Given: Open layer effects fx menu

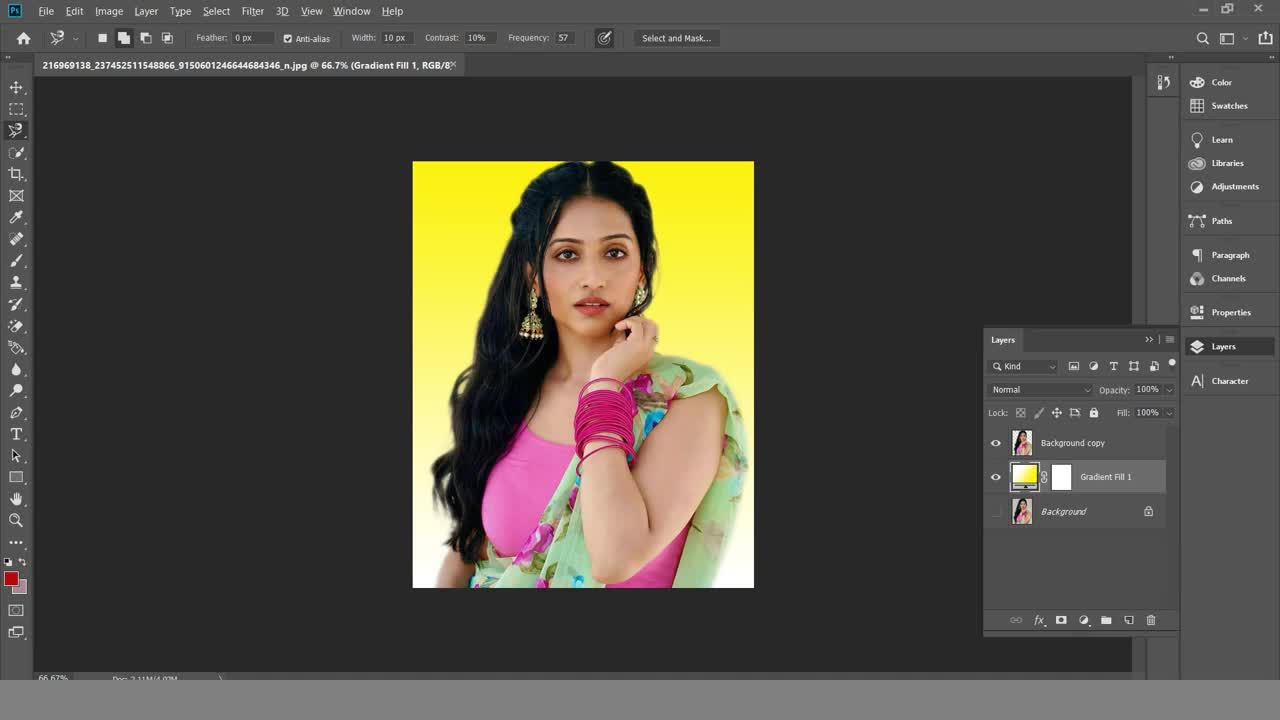Looking at the screenshot, I should [1039, 620].
